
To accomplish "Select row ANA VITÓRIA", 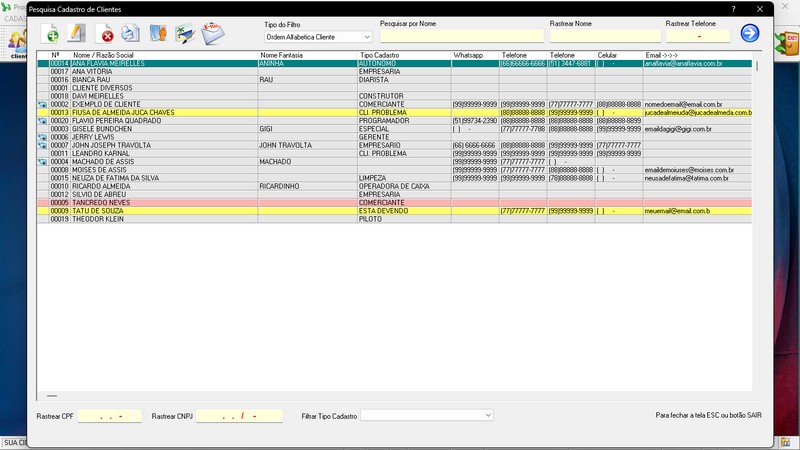I will tap(394, 72).
